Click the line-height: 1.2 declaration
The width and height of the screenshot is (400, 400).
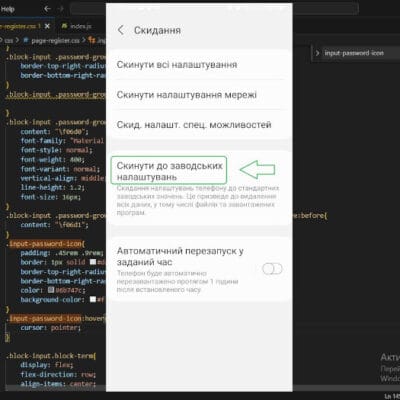pos(52,187)
